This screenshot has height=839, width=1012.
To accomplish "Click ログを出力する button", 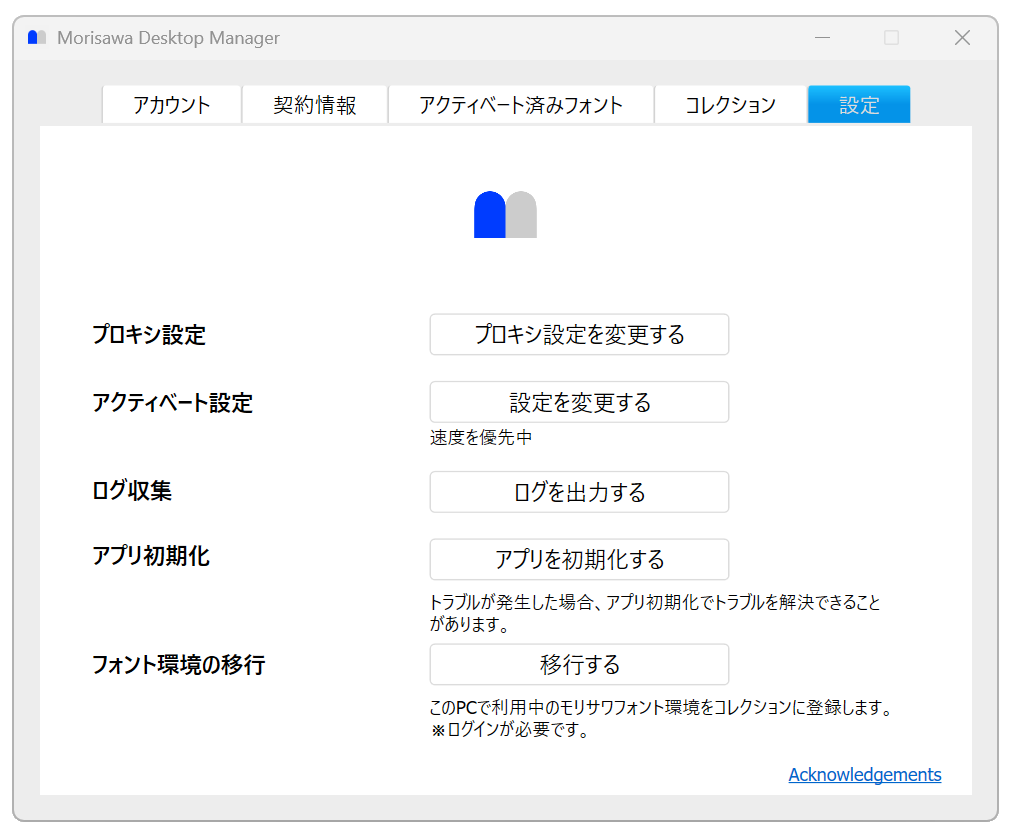I will [579, 492].
